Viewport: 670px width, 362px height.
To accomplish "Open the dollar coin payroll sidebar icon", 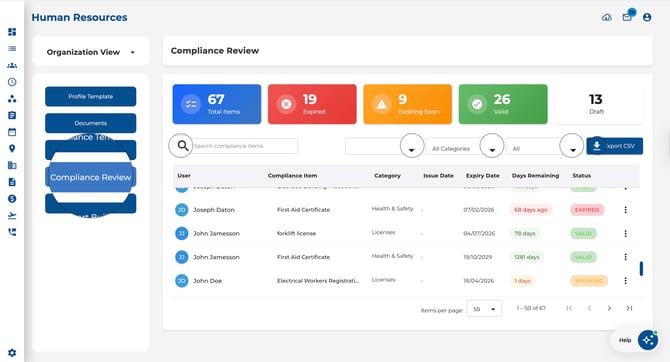I will 12,199.
